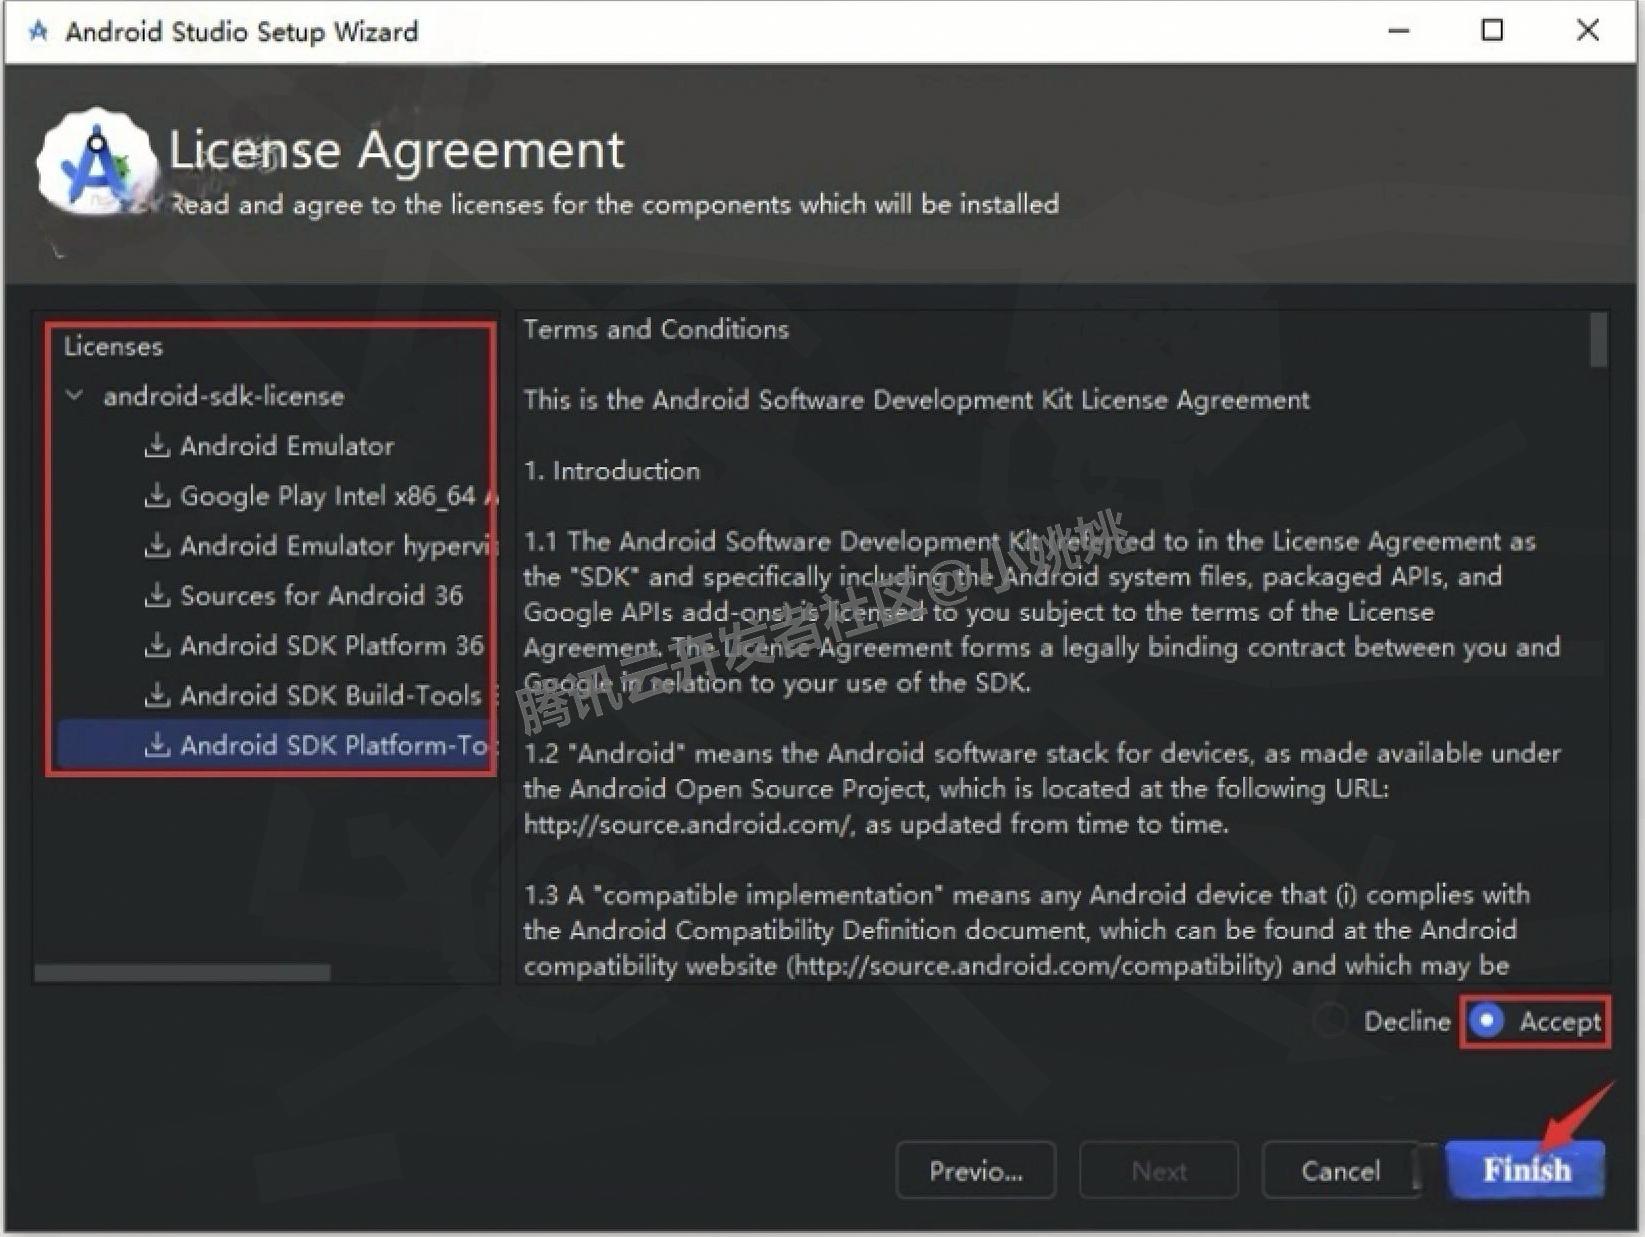The height and width of the screenshot is (1237, 1645).
Task: Click the Android SDK Platform-Tools download icon
Action: (x=157, y=744)
